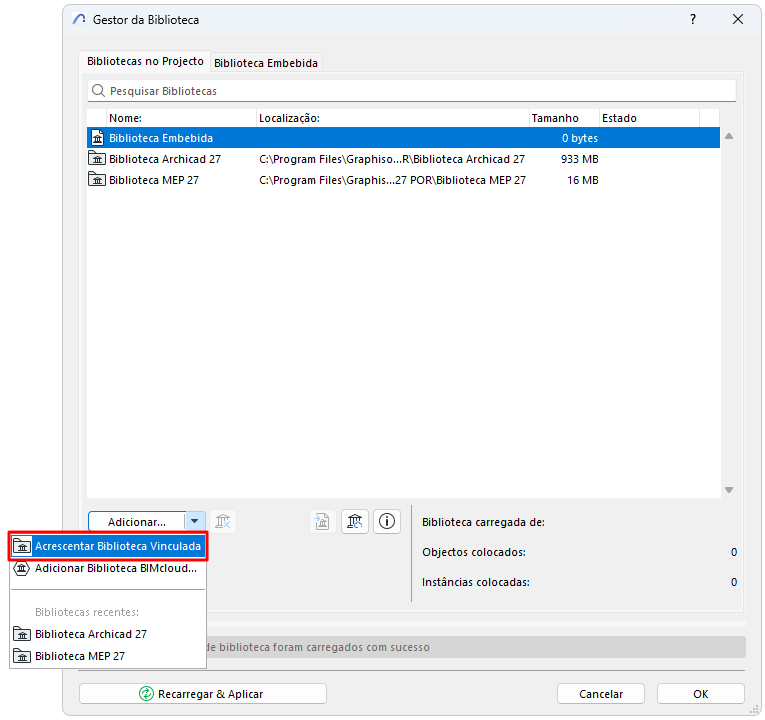Screen dimensions: 765x720
Task: Click the remove library icon
Action: click(x=222, y=521)
